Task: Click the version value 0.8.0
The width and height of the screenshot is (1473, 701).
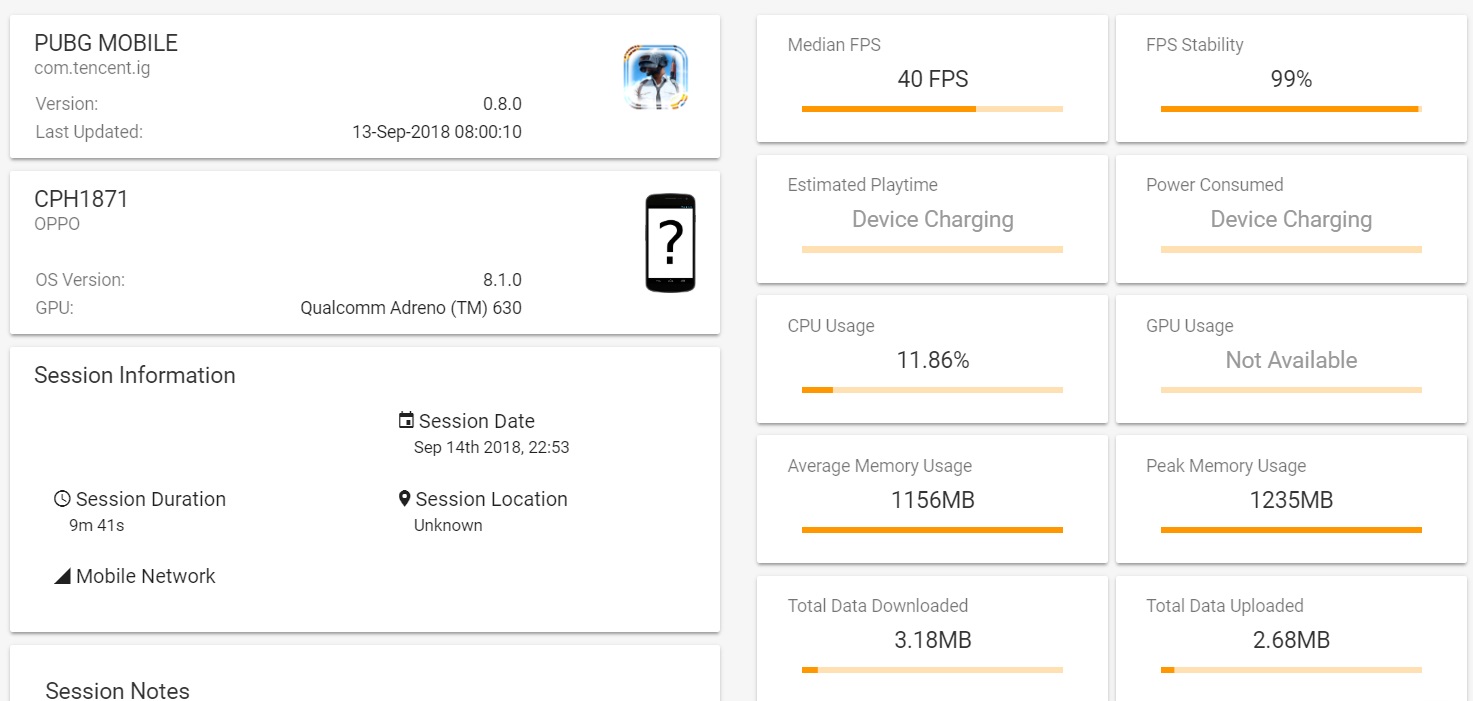Action: coord(502,104)
